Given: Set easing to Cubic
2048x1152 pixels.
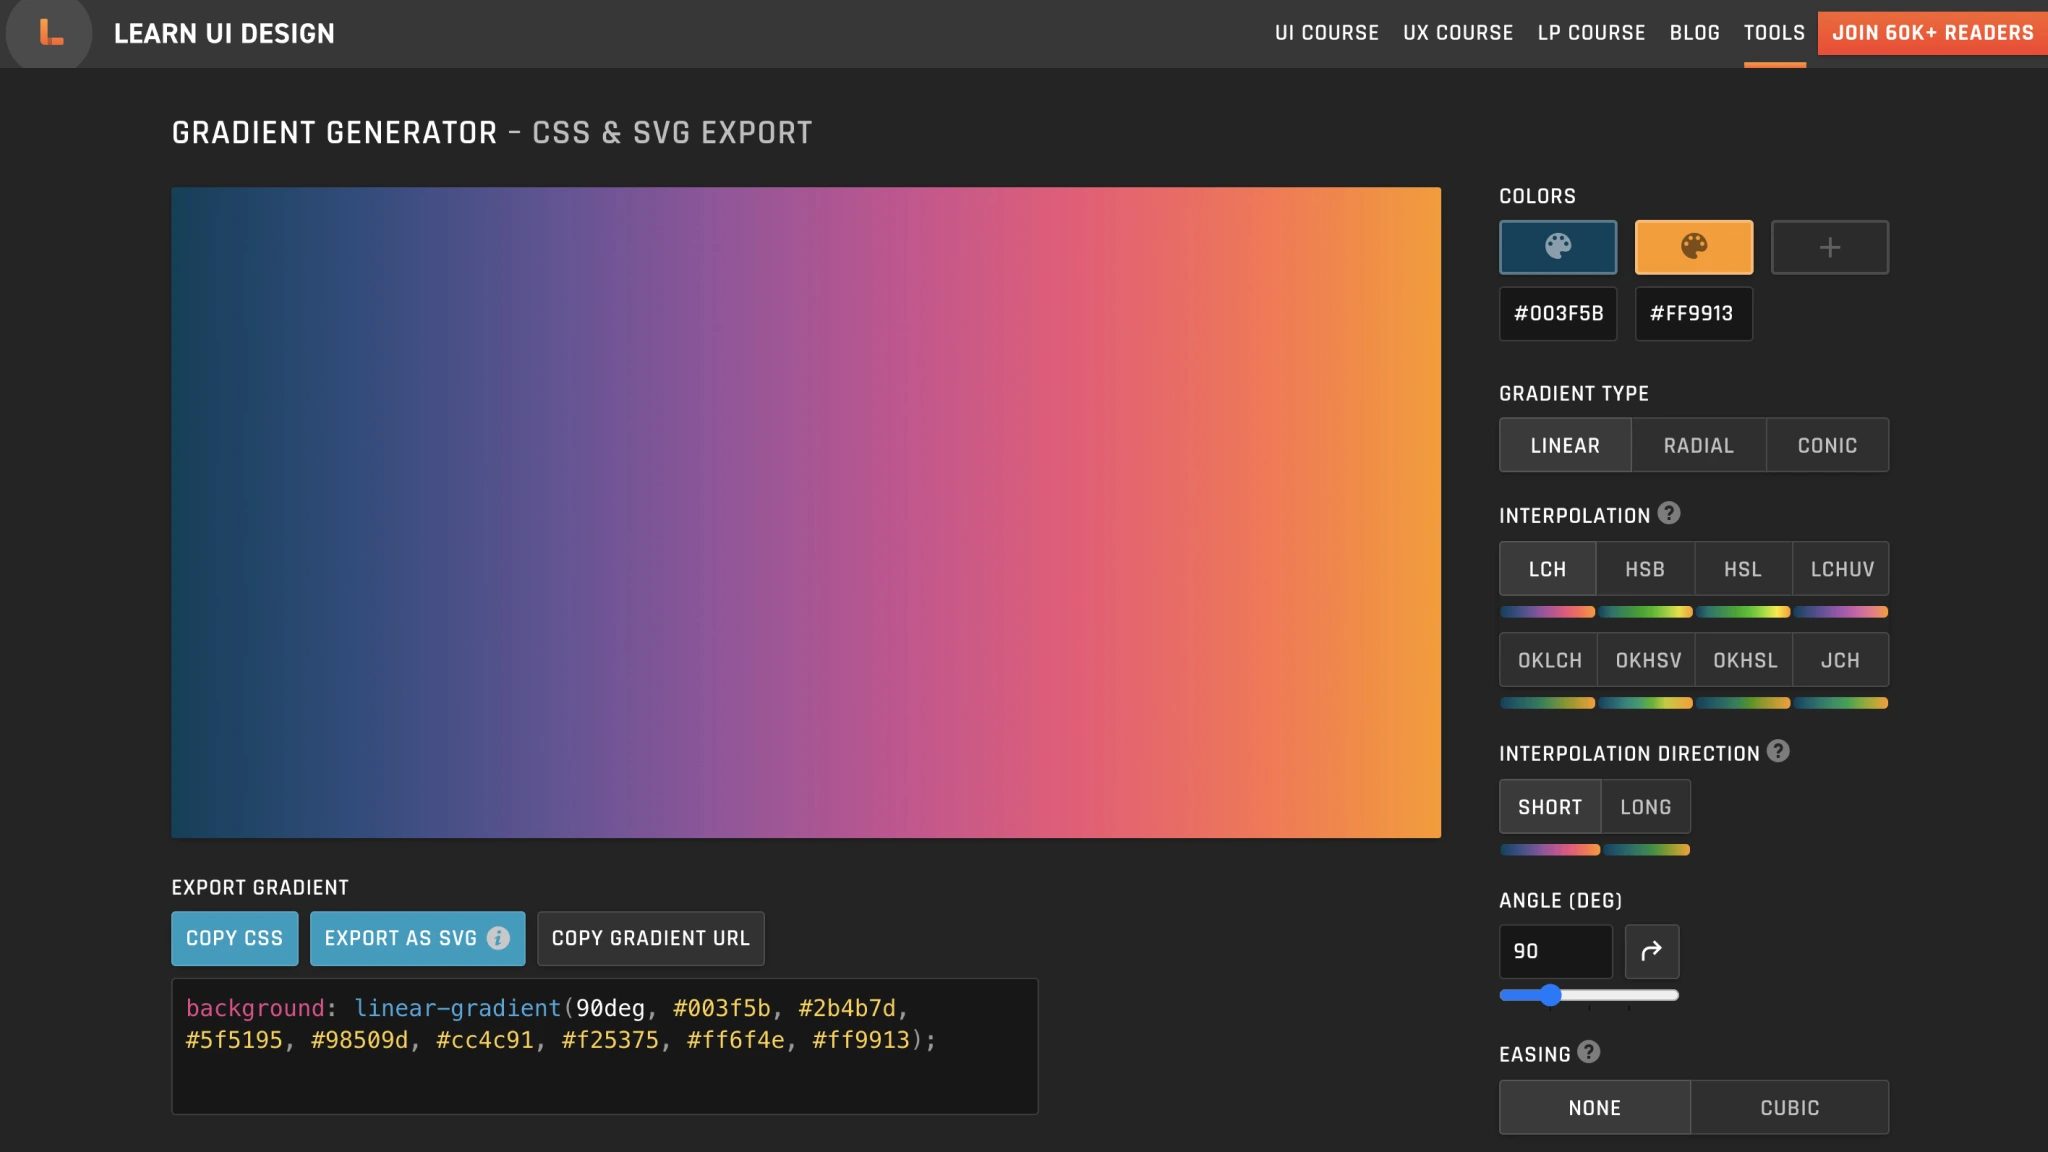Looking at the screenshot, I should pyautogui.click(x=1790, y=1108).
